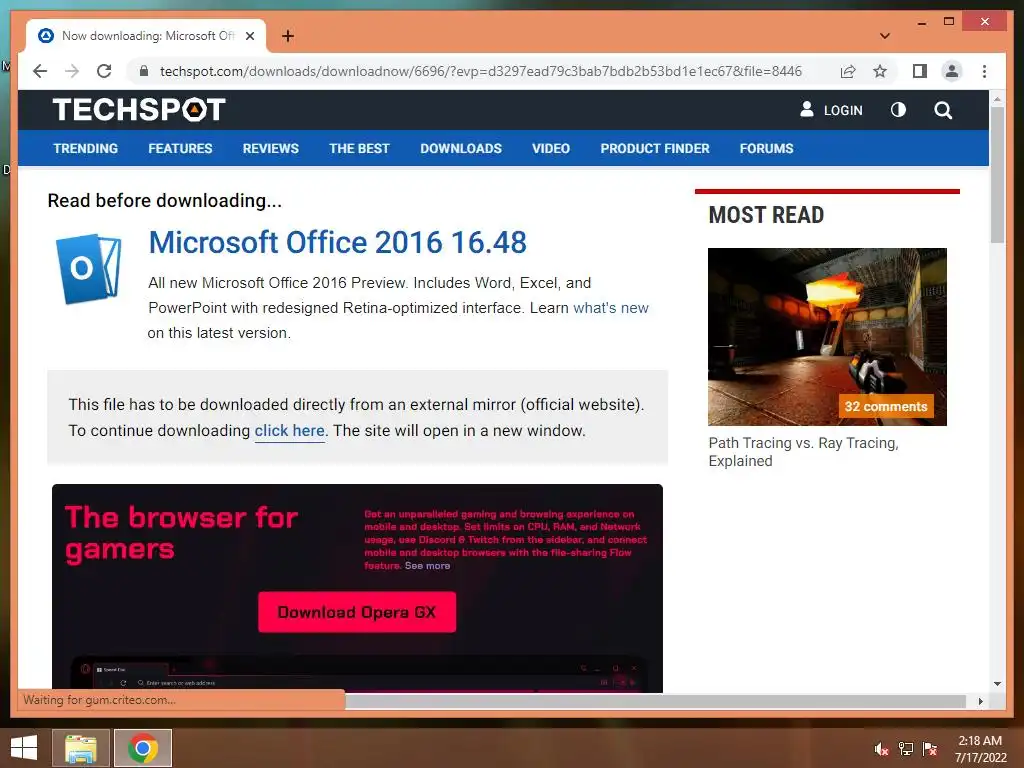
Task: Open the Path Tracing article thumbnail
Action: coord(827,337)
